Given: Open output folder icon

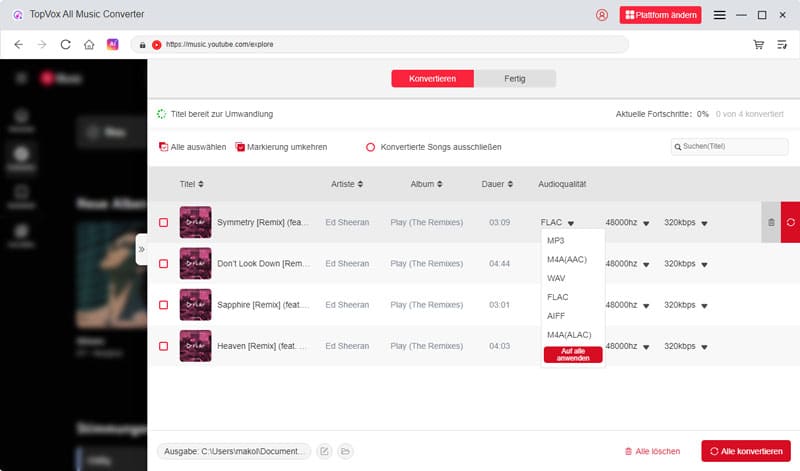Looking at the screenshot, I should point(345,451).
